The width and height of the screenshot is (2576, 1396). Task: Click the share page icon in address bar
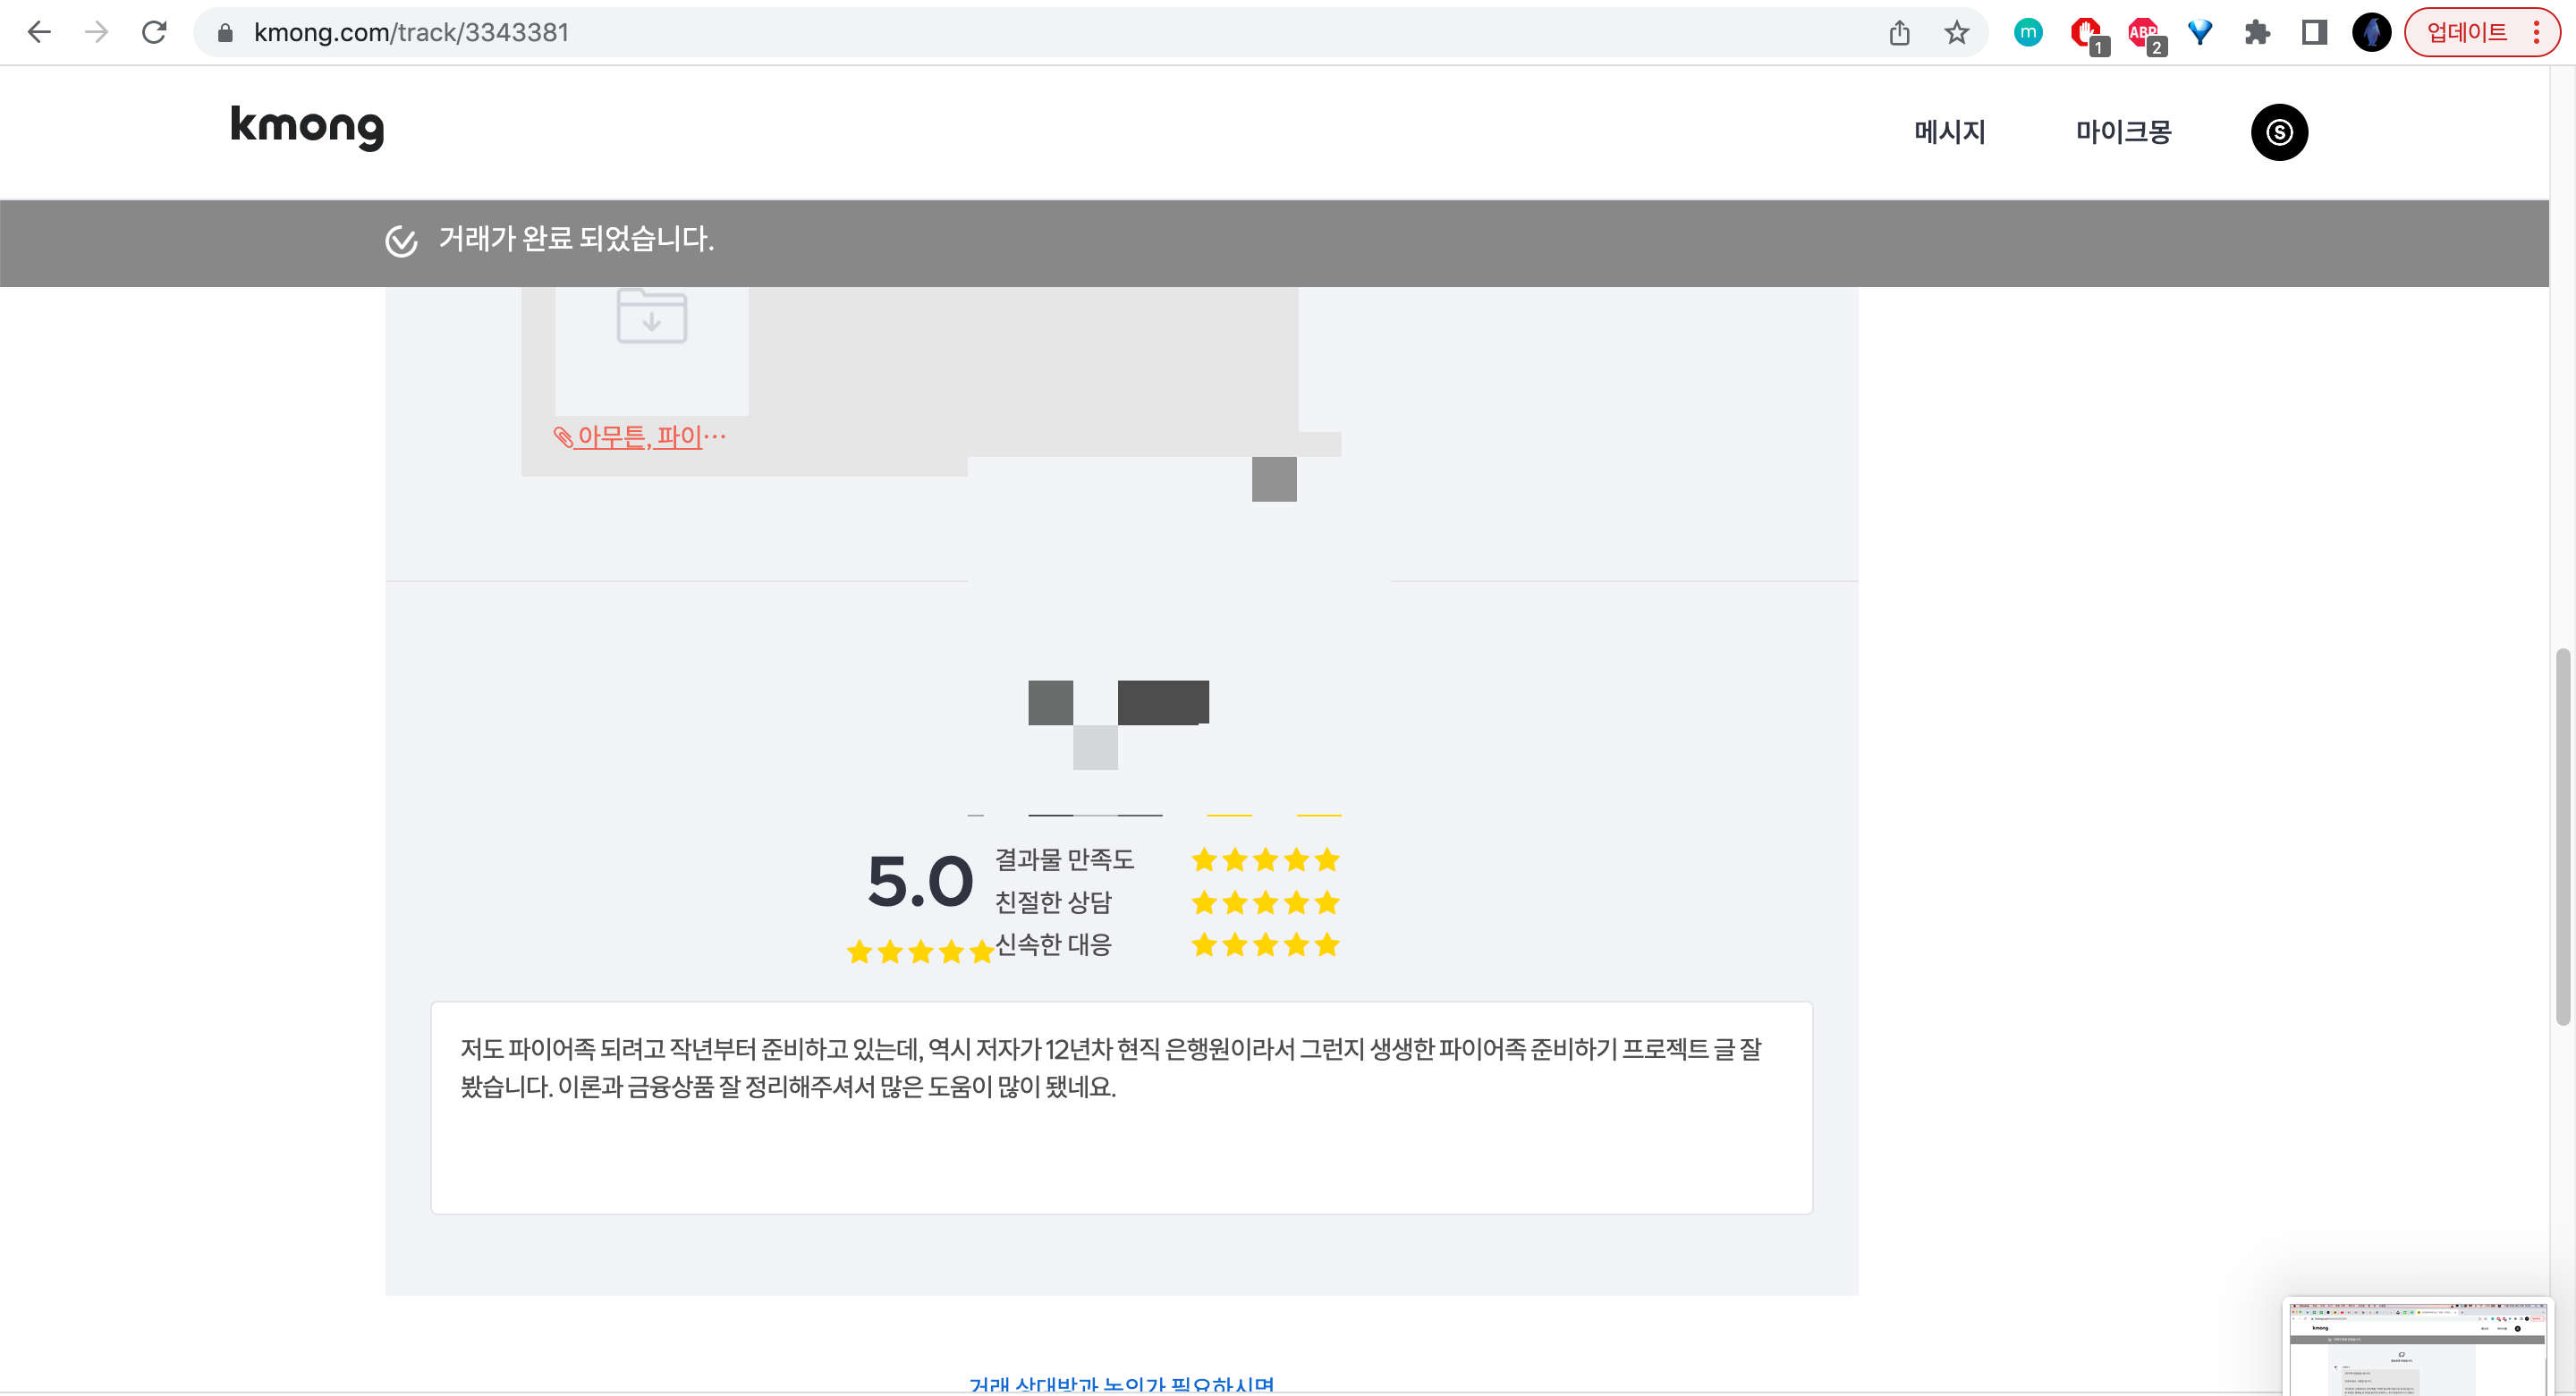point(1899,33)
